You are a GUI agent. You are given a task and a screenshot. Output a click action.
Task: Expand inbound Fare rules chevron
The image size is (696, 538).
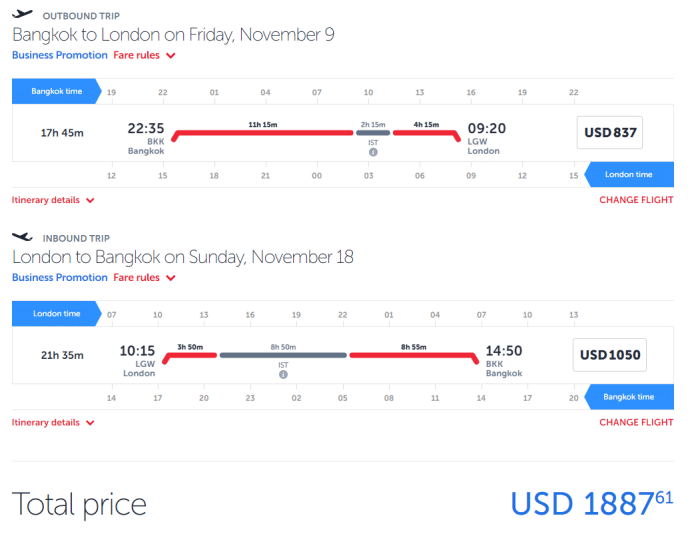[171, 278]
